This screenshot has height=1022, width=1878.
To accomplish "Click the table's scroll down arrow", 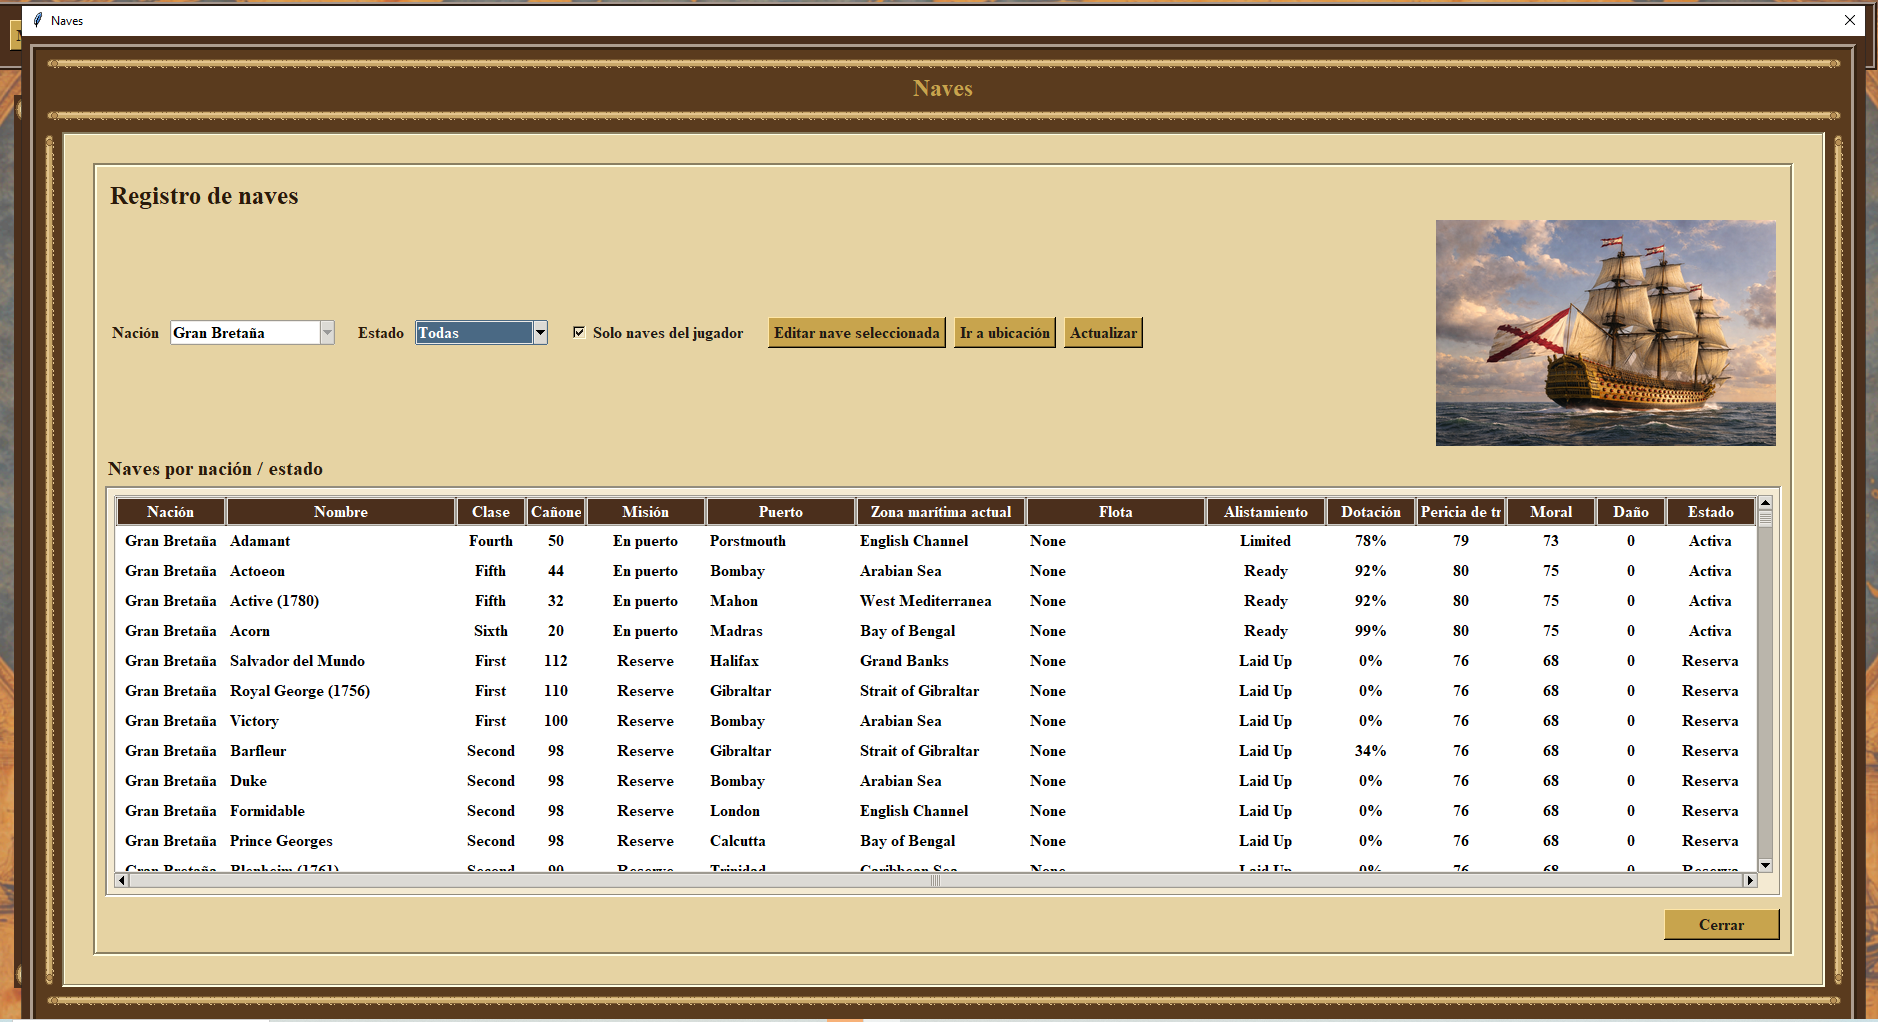I will 1765,866.
